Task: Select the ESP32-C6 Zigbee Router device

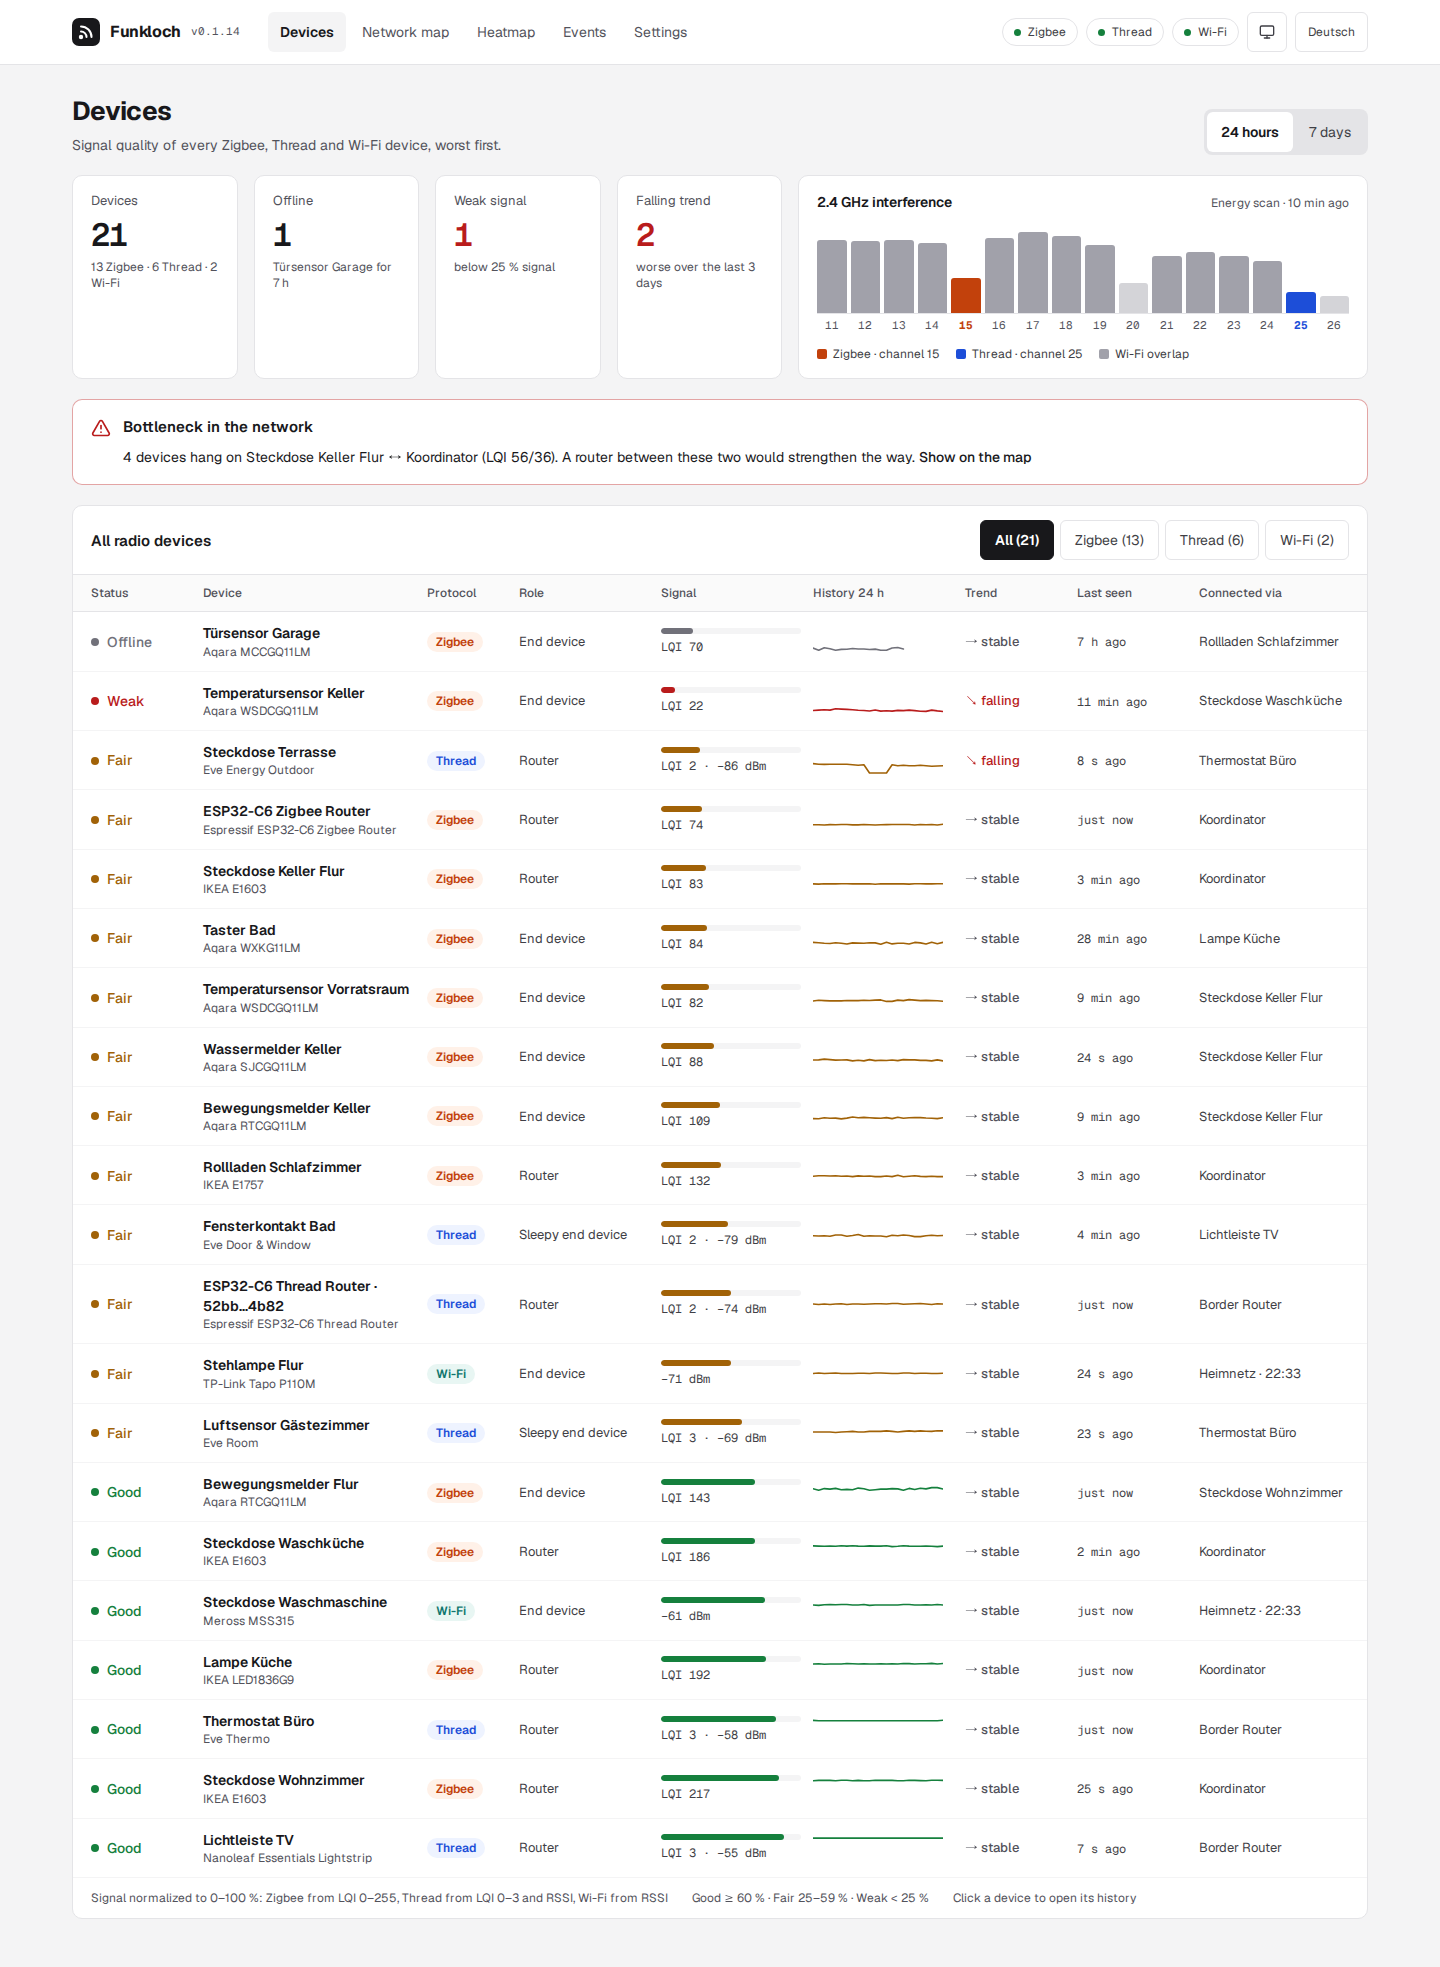Action: 720,820
